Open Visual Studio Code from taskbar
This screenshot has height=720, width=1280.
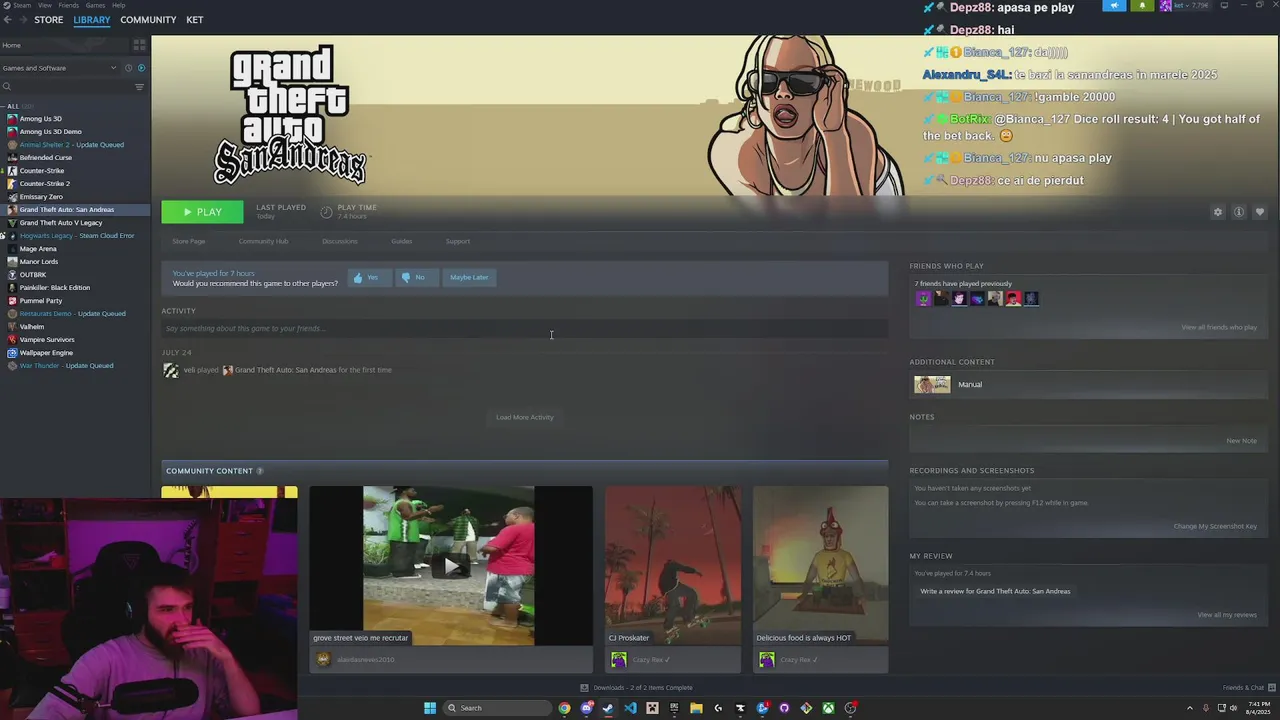[630, 708]
